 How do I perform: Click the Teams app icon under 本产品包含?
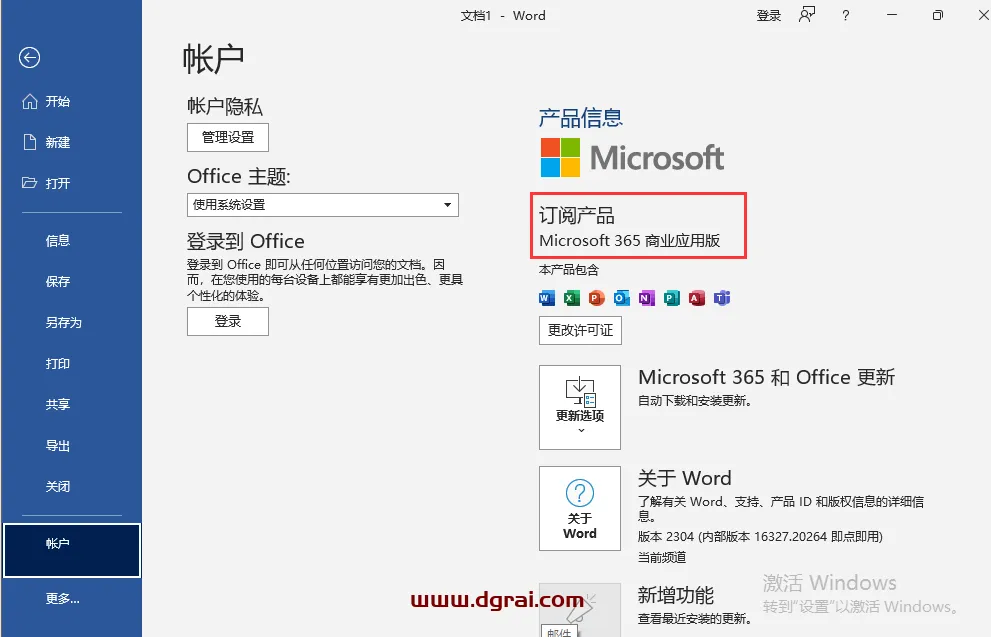722,298
